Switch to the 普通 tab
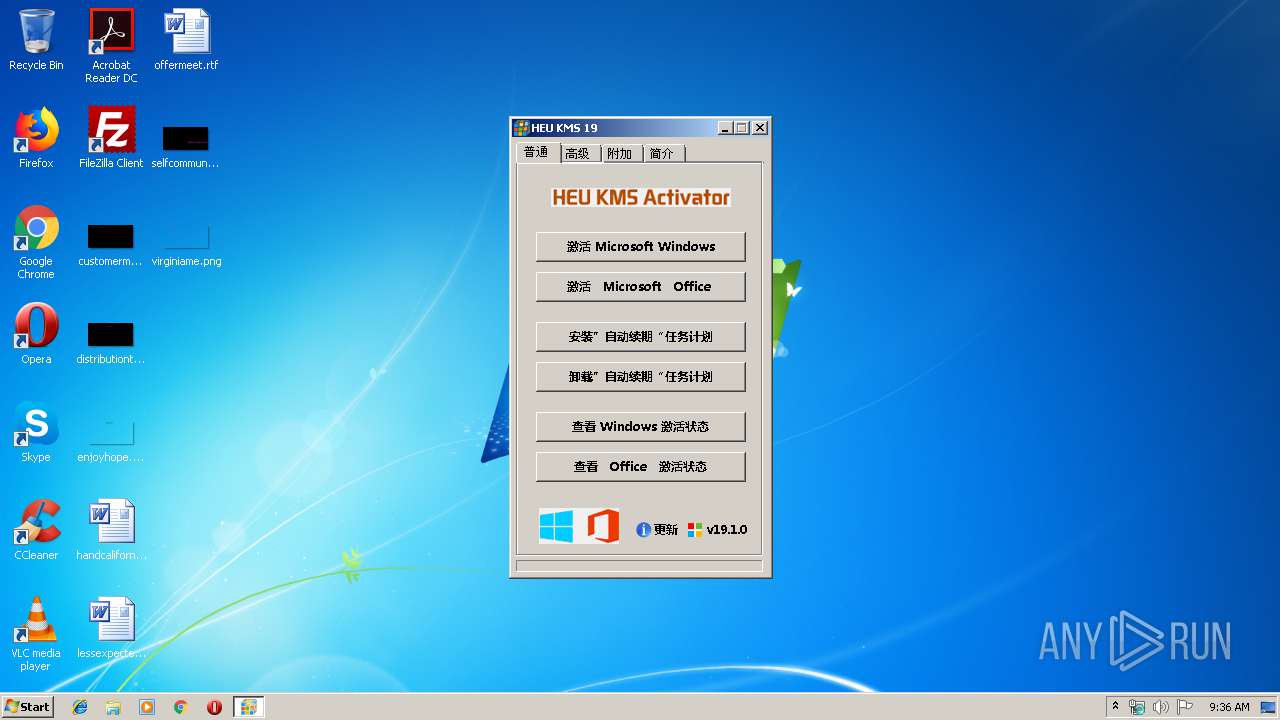Image resolution: width=1280 pixels, height=720 pixels. tap(537, 152)
